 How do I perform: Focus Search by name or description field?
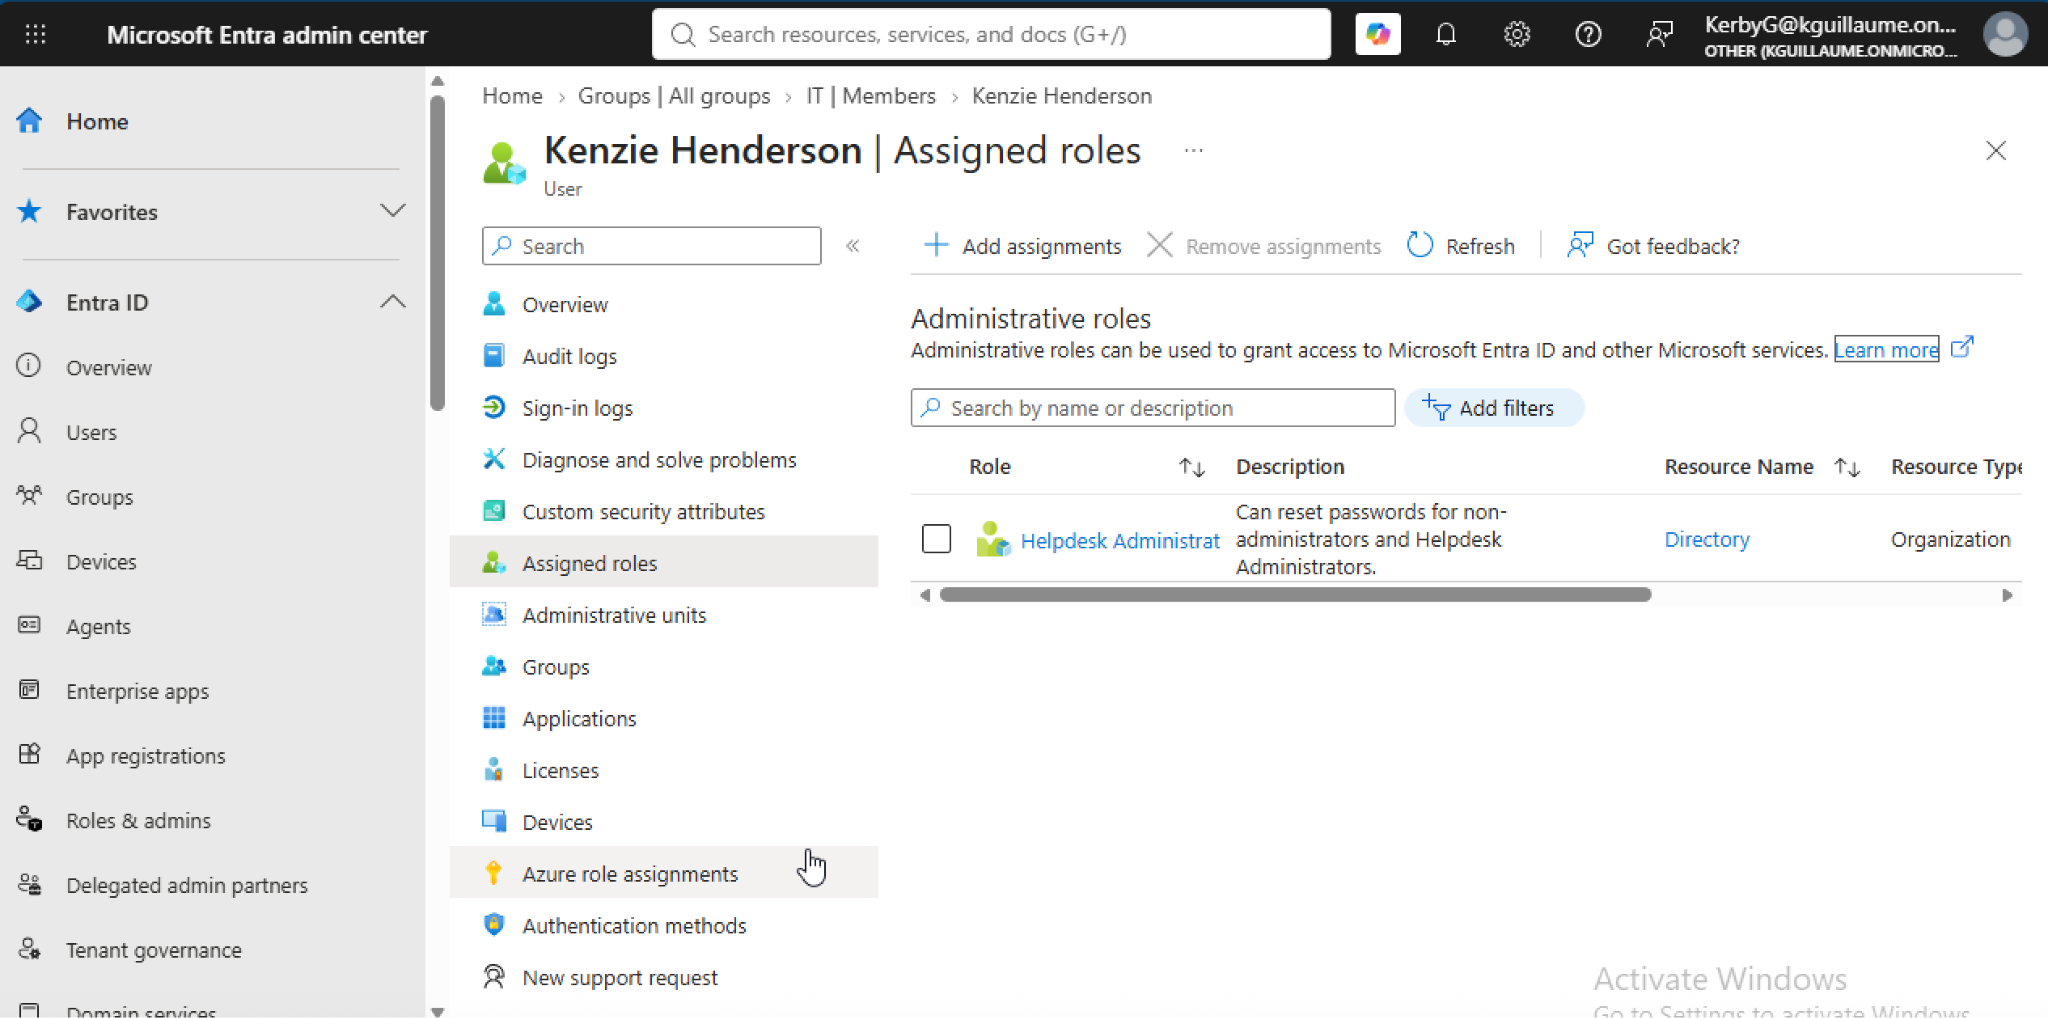pyautogui.click(x=1153, y=408)
